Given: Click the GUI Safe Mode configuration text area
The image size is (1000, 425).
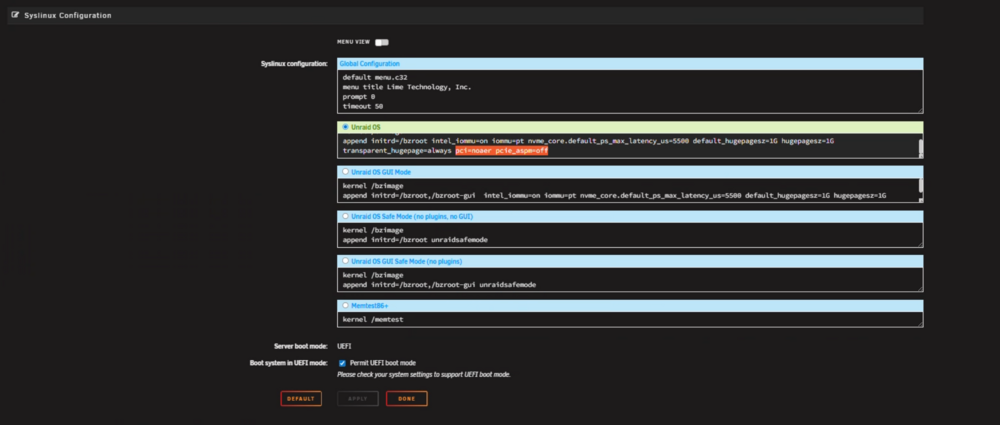Looking at the screenshot, I should [x=630, y=280].
